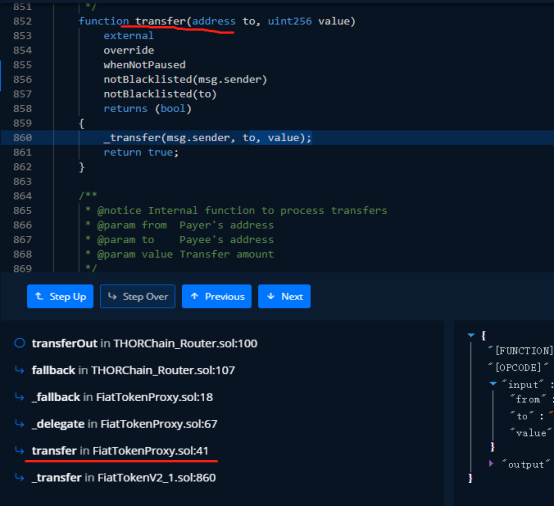Click arrow icon beside transfer FiatTokenProxy row
The height and width of the screenshot is (507, 554).
click(x=19, y=450)
